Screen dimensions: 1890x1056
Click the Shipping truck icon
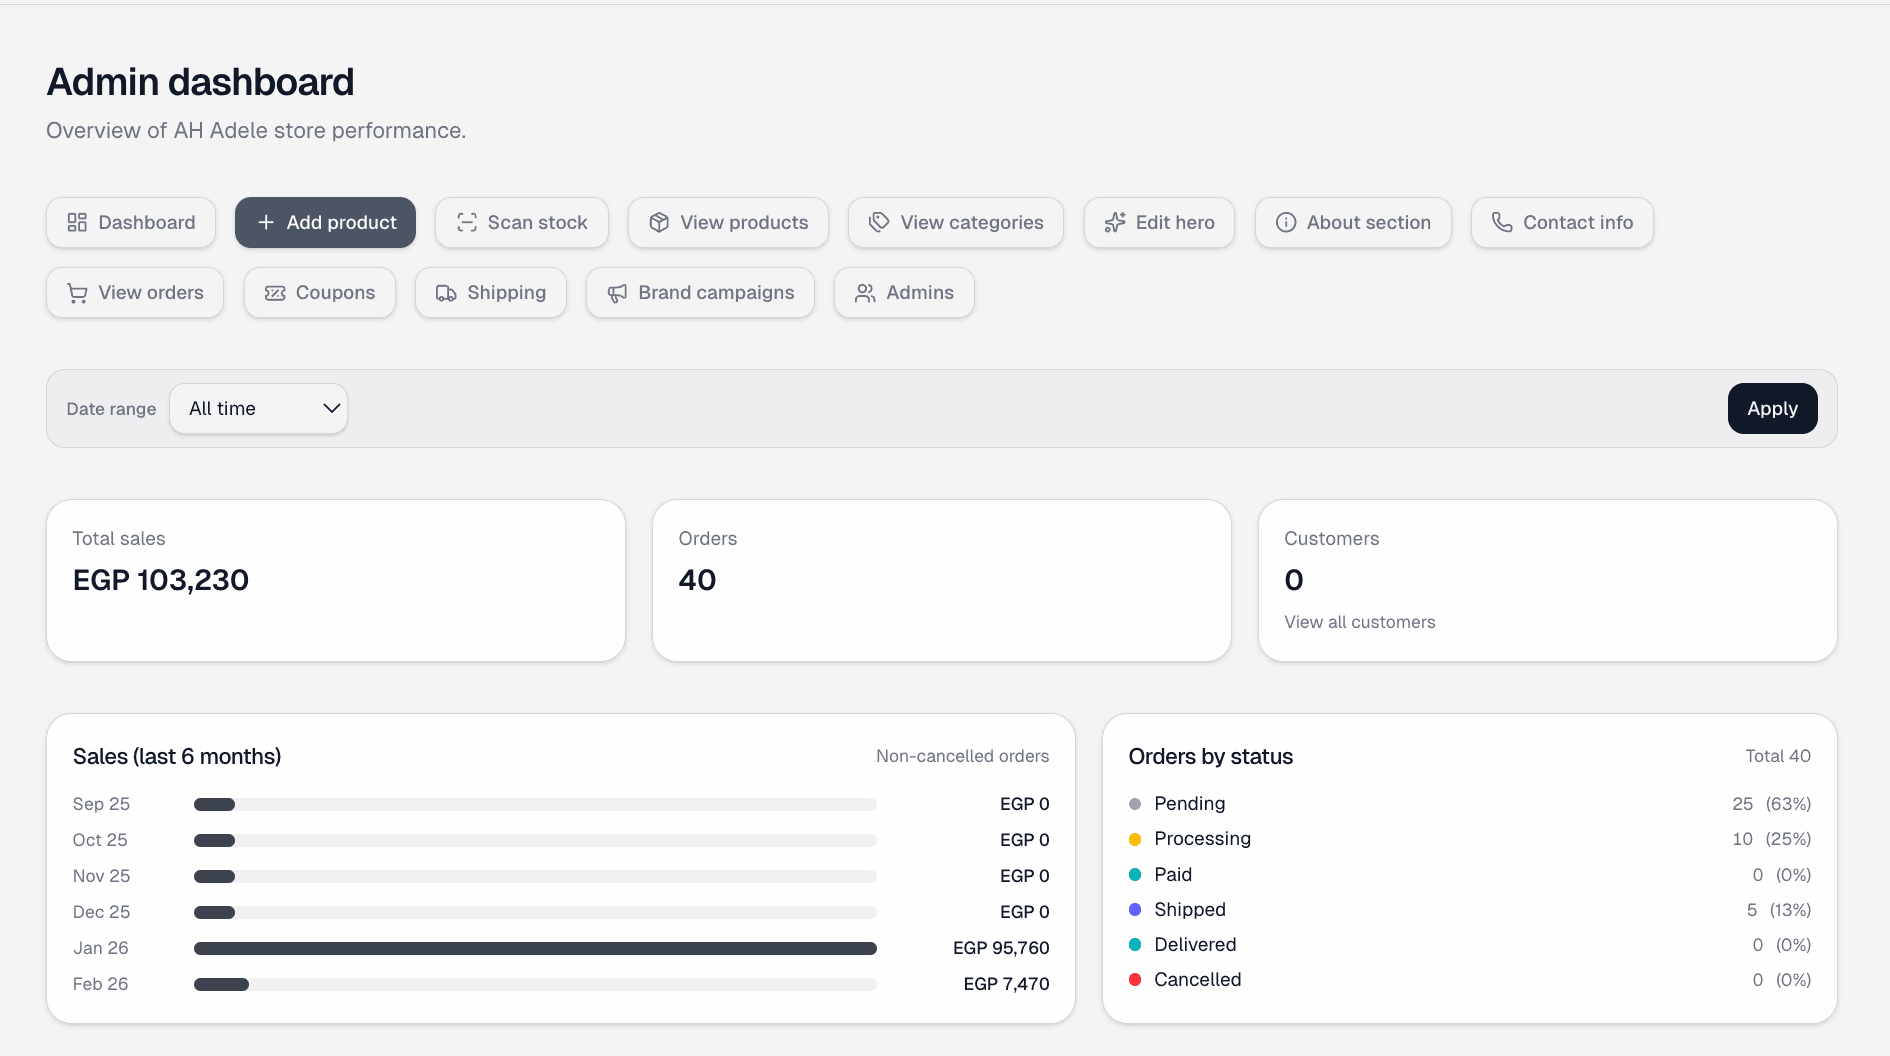point(446,292)
